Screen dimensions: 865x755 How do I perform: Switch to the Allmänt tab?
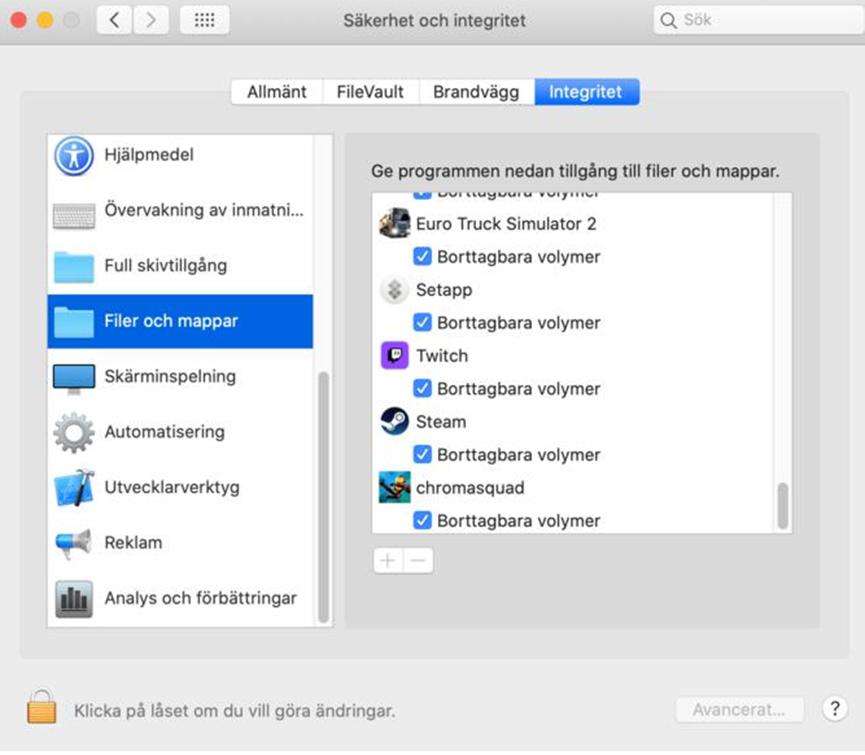[x=277, y=92]
